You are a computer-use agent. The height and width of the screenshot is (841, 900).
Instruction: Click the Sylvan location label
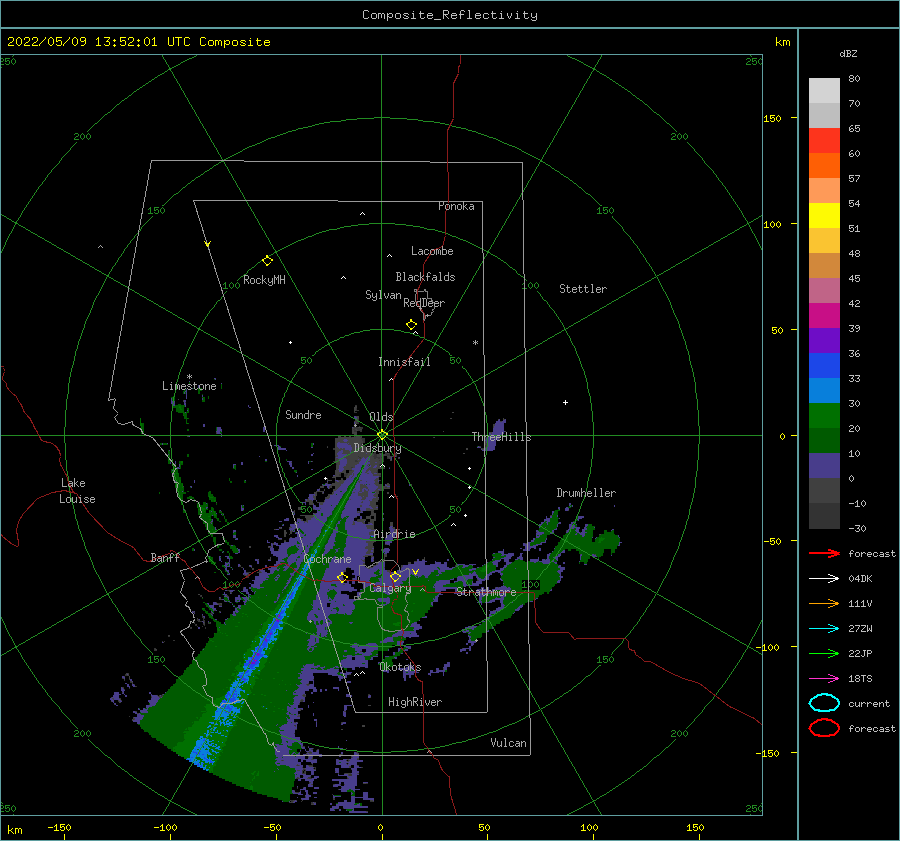[x=383, y=294]
